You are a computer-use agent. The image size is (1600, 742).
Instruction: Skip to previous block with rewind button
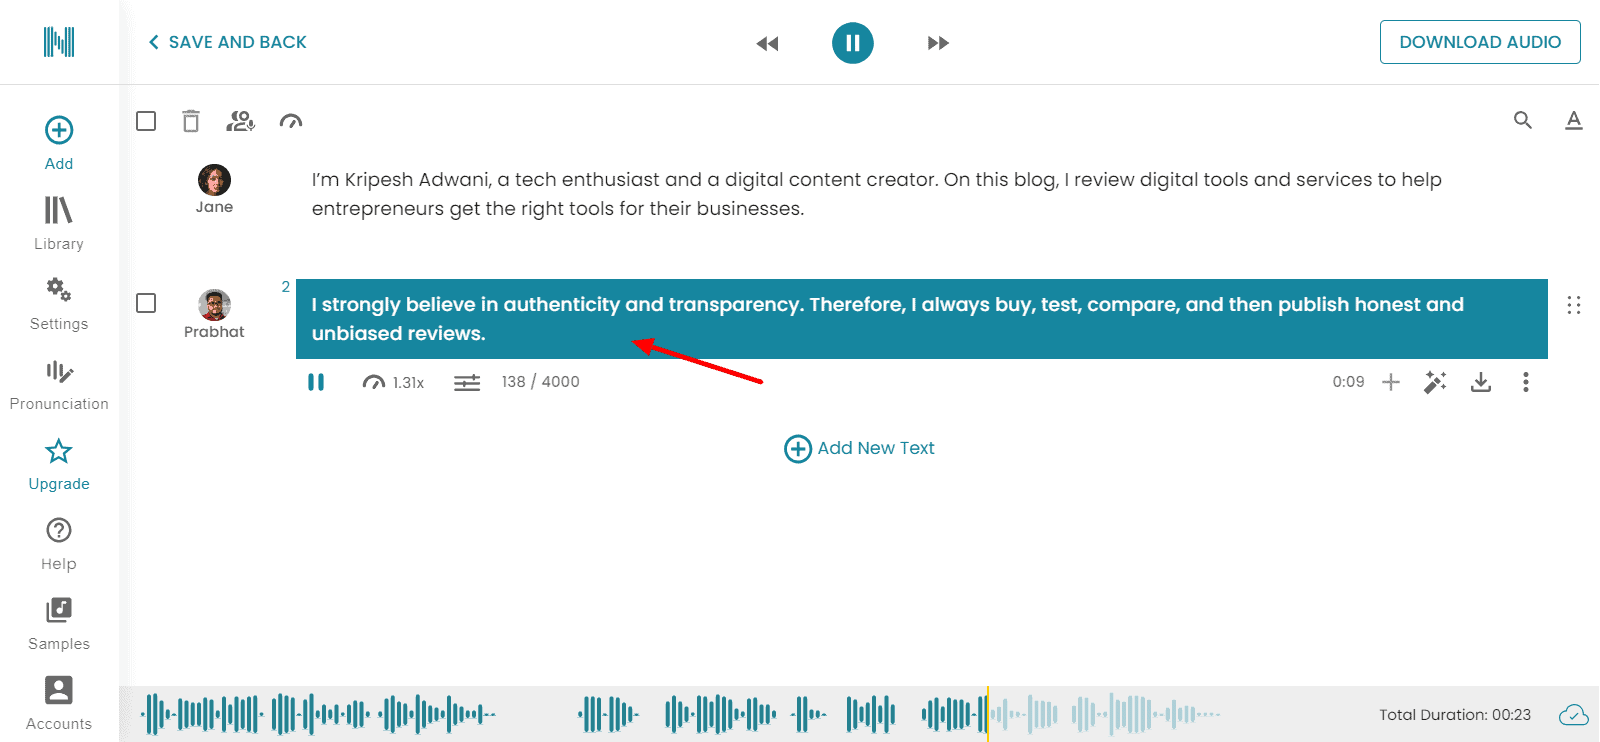point(767,43)
